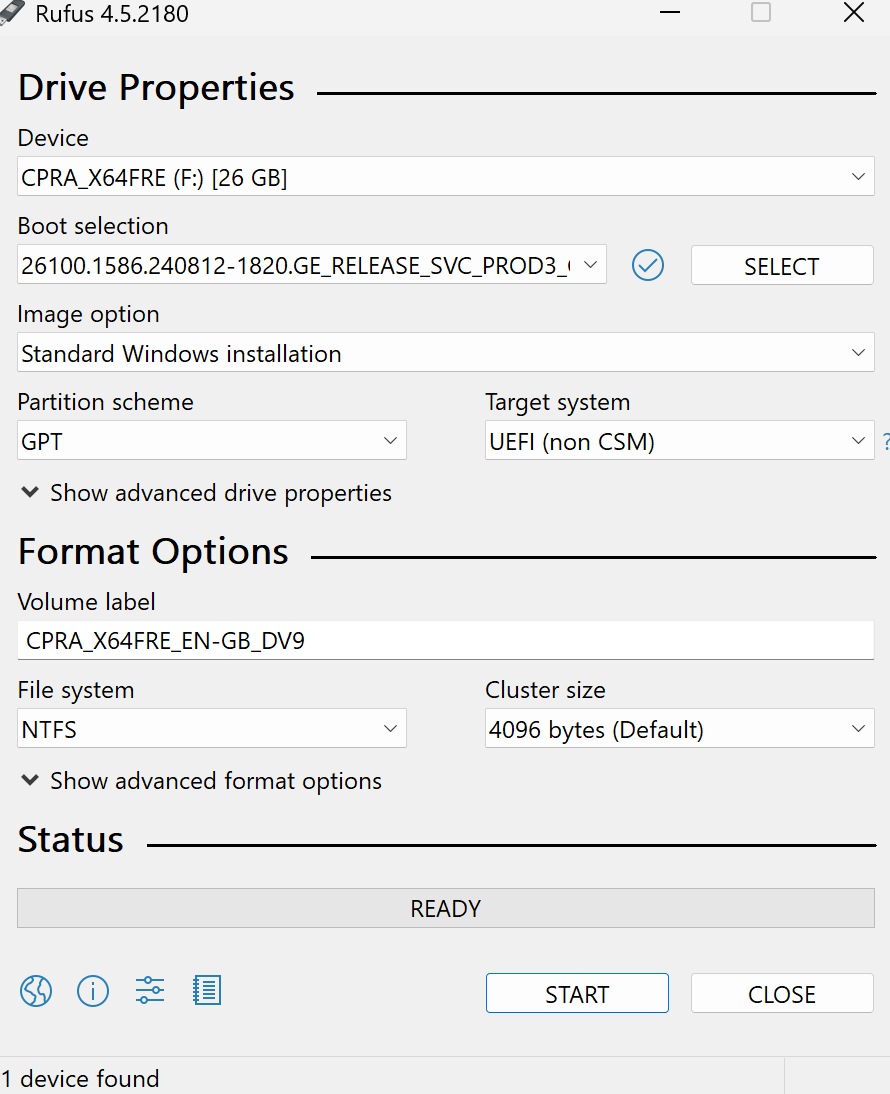Open the Target system UEFI dropdown
The width and height of the screenshot is (890, 1094).
(x=679, y=440)
